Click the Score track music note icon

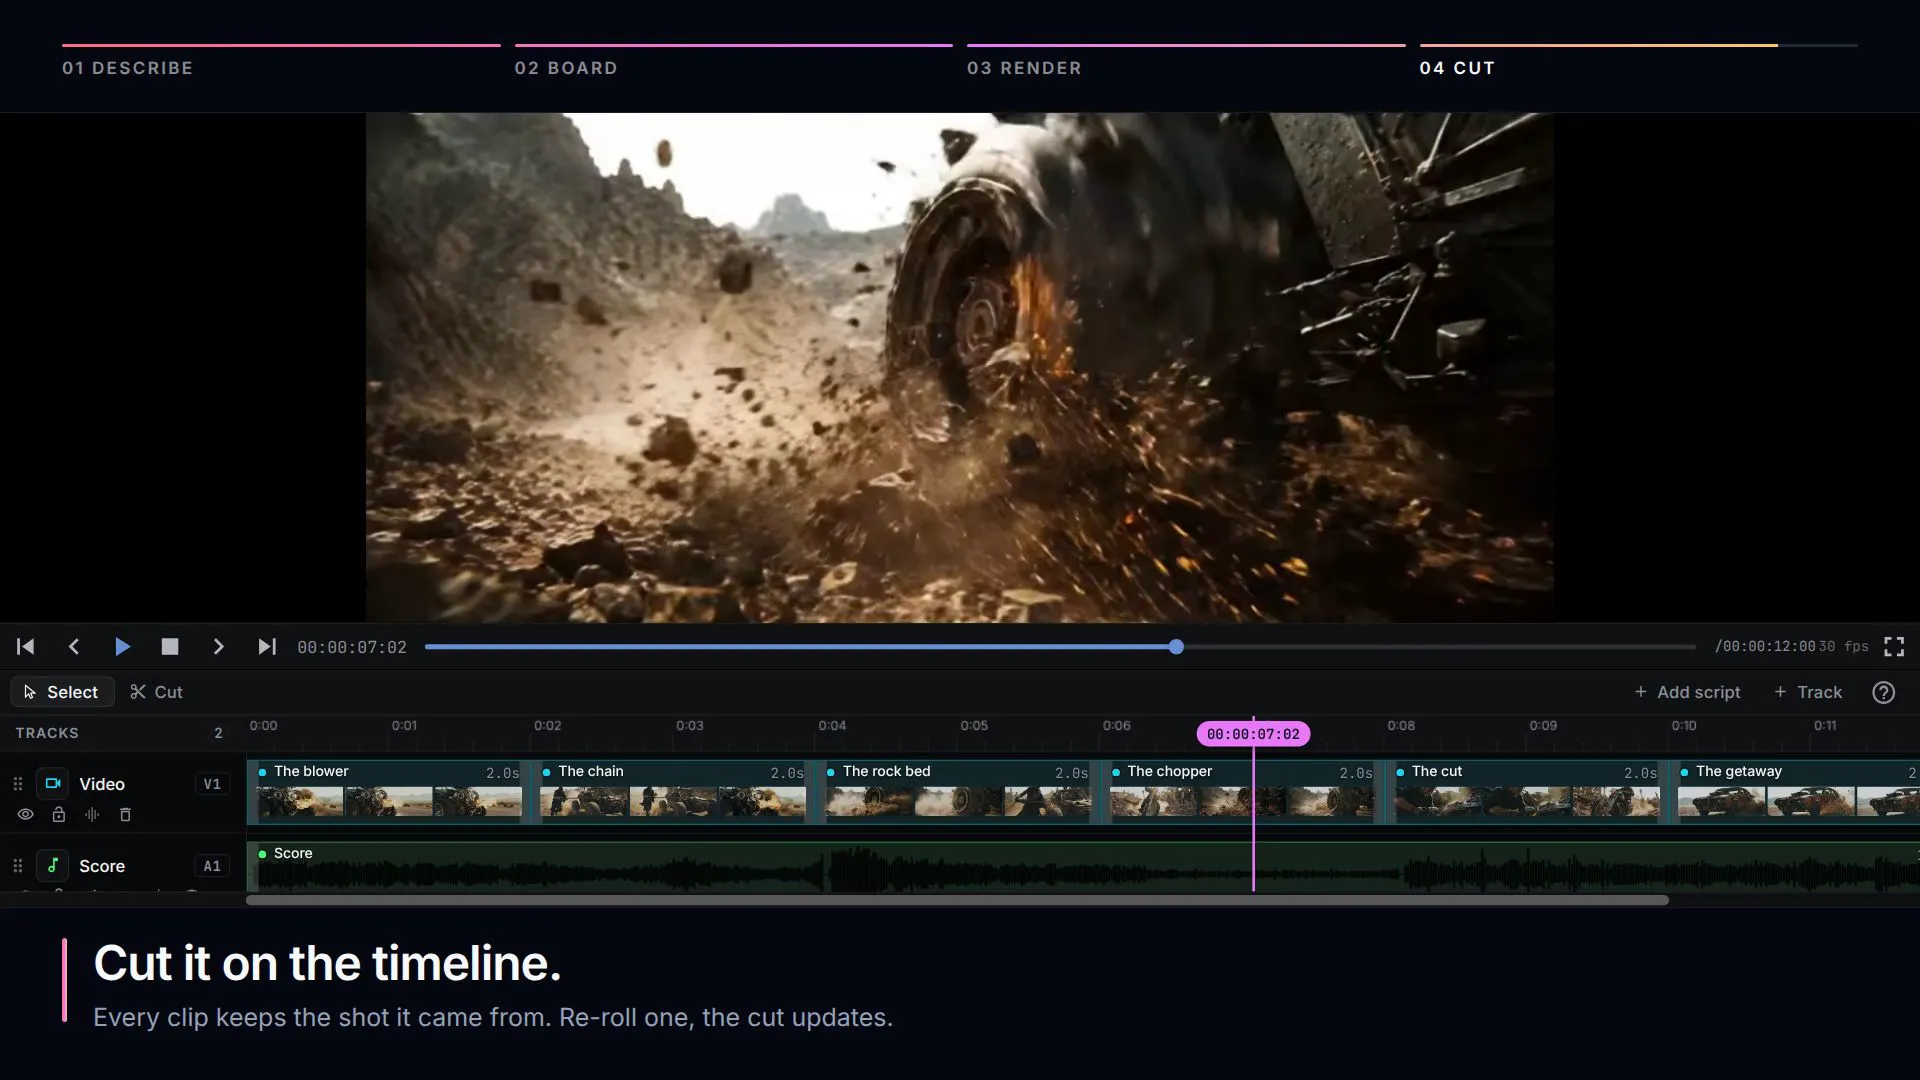pos(52,866)
